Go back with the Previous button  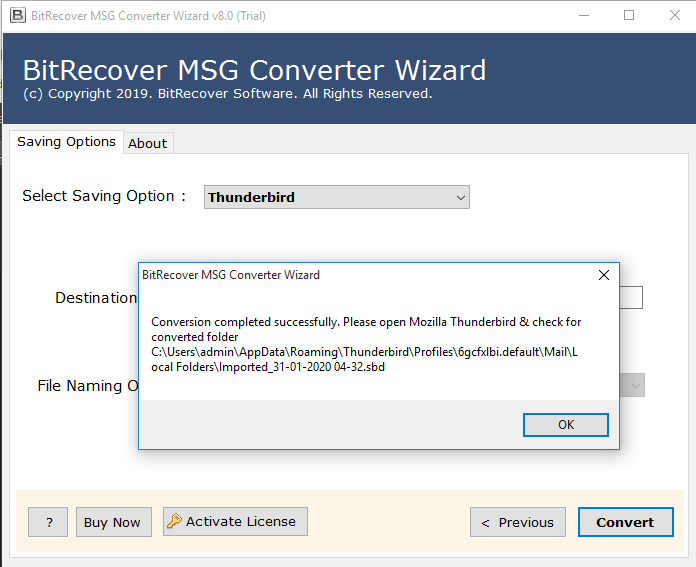(x=518, y=522)
